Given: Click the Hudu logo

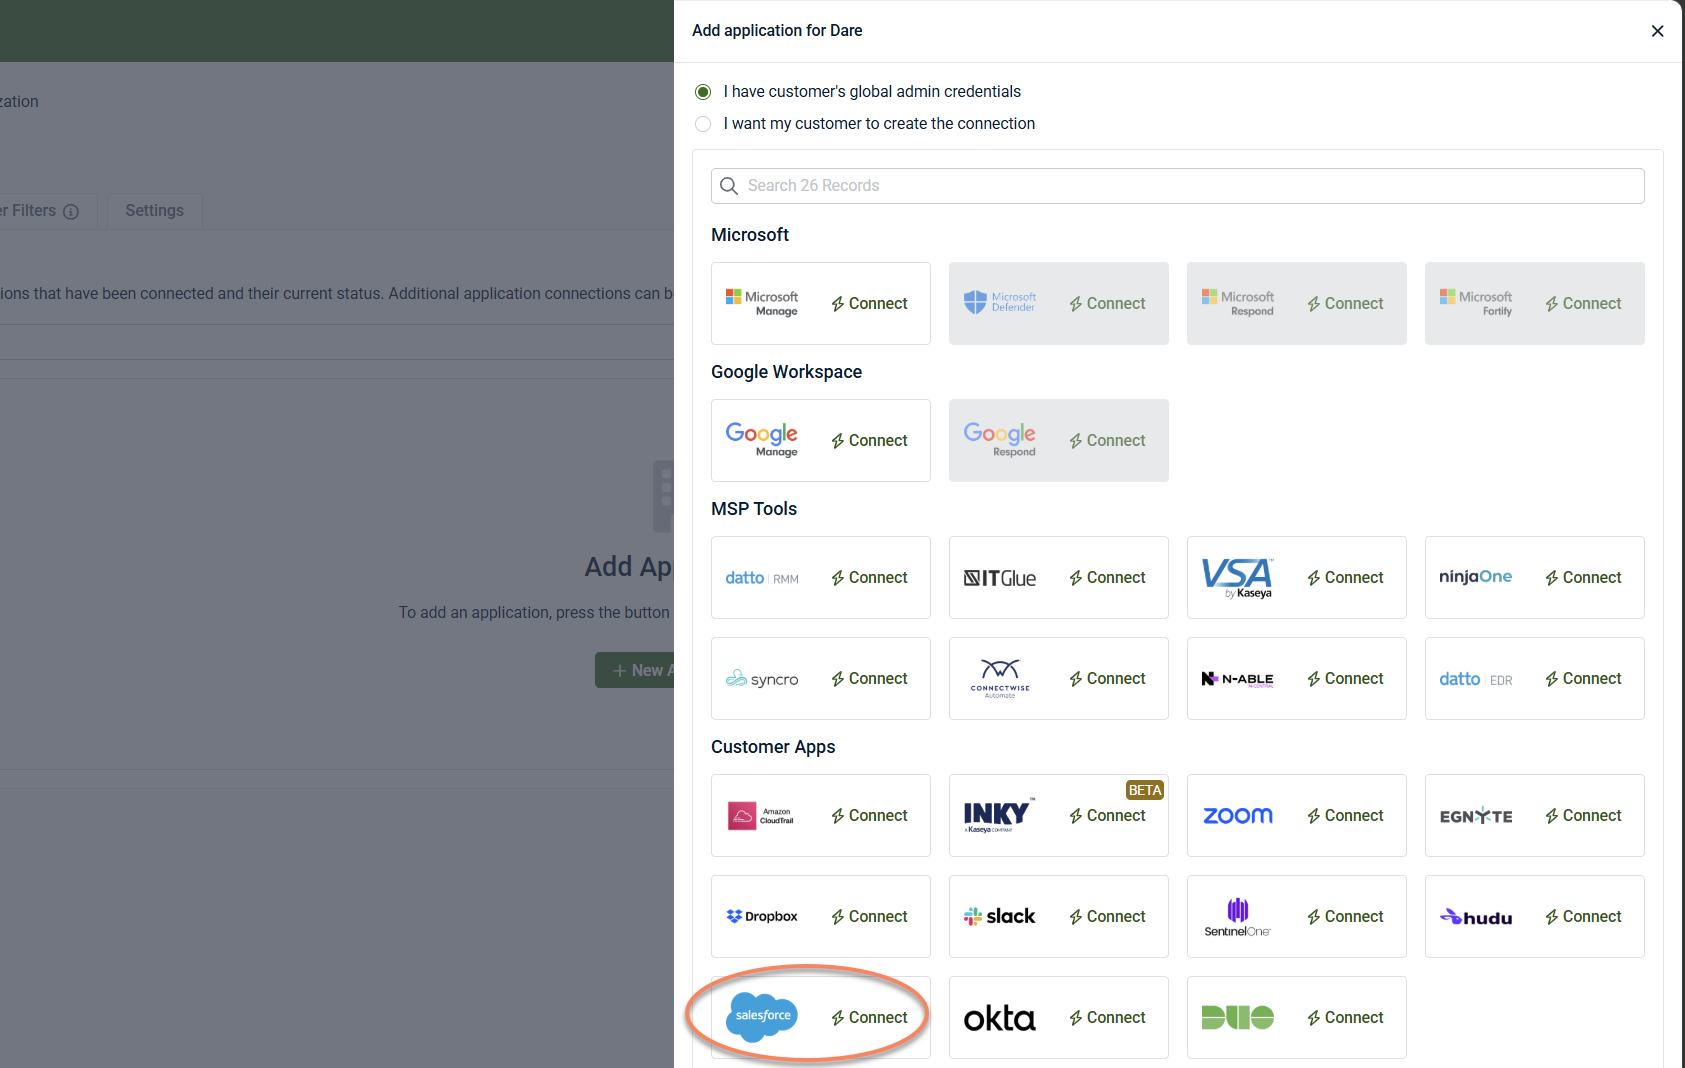Looking at the screenshot, I should click(x=1476, y=917).
